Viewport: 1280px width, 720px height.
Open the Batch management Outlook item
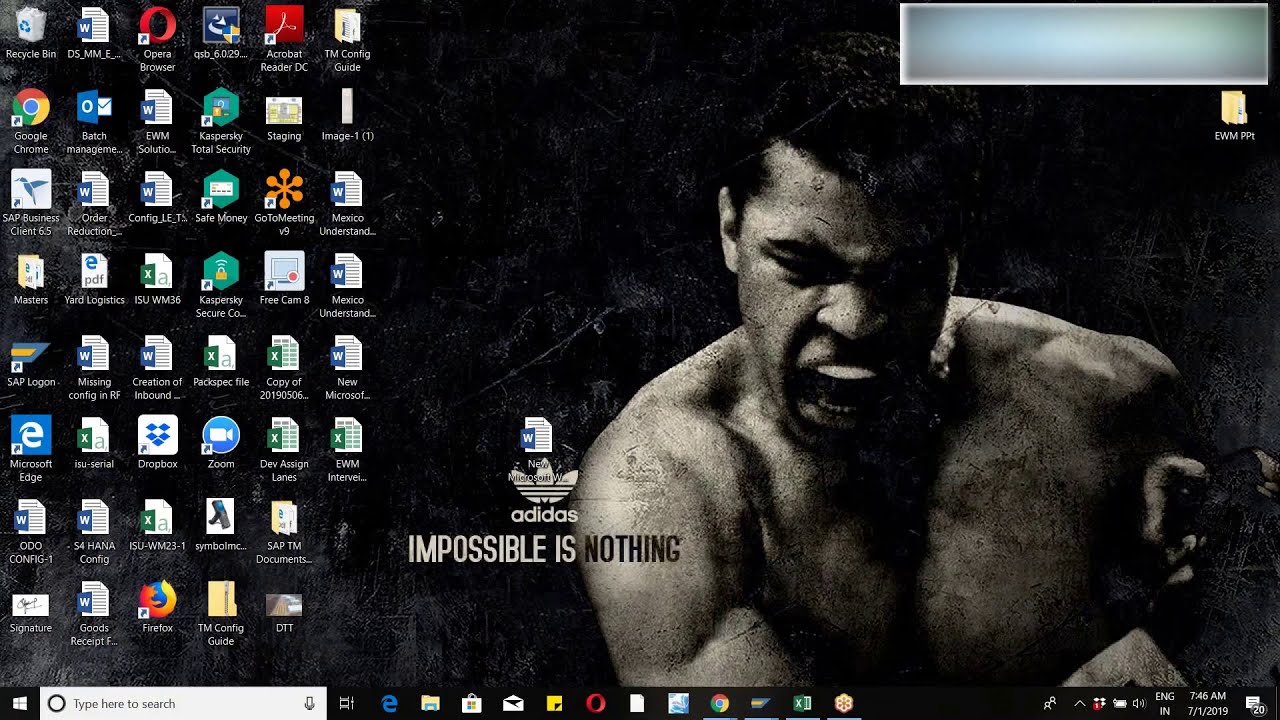[x=94, y=122]
